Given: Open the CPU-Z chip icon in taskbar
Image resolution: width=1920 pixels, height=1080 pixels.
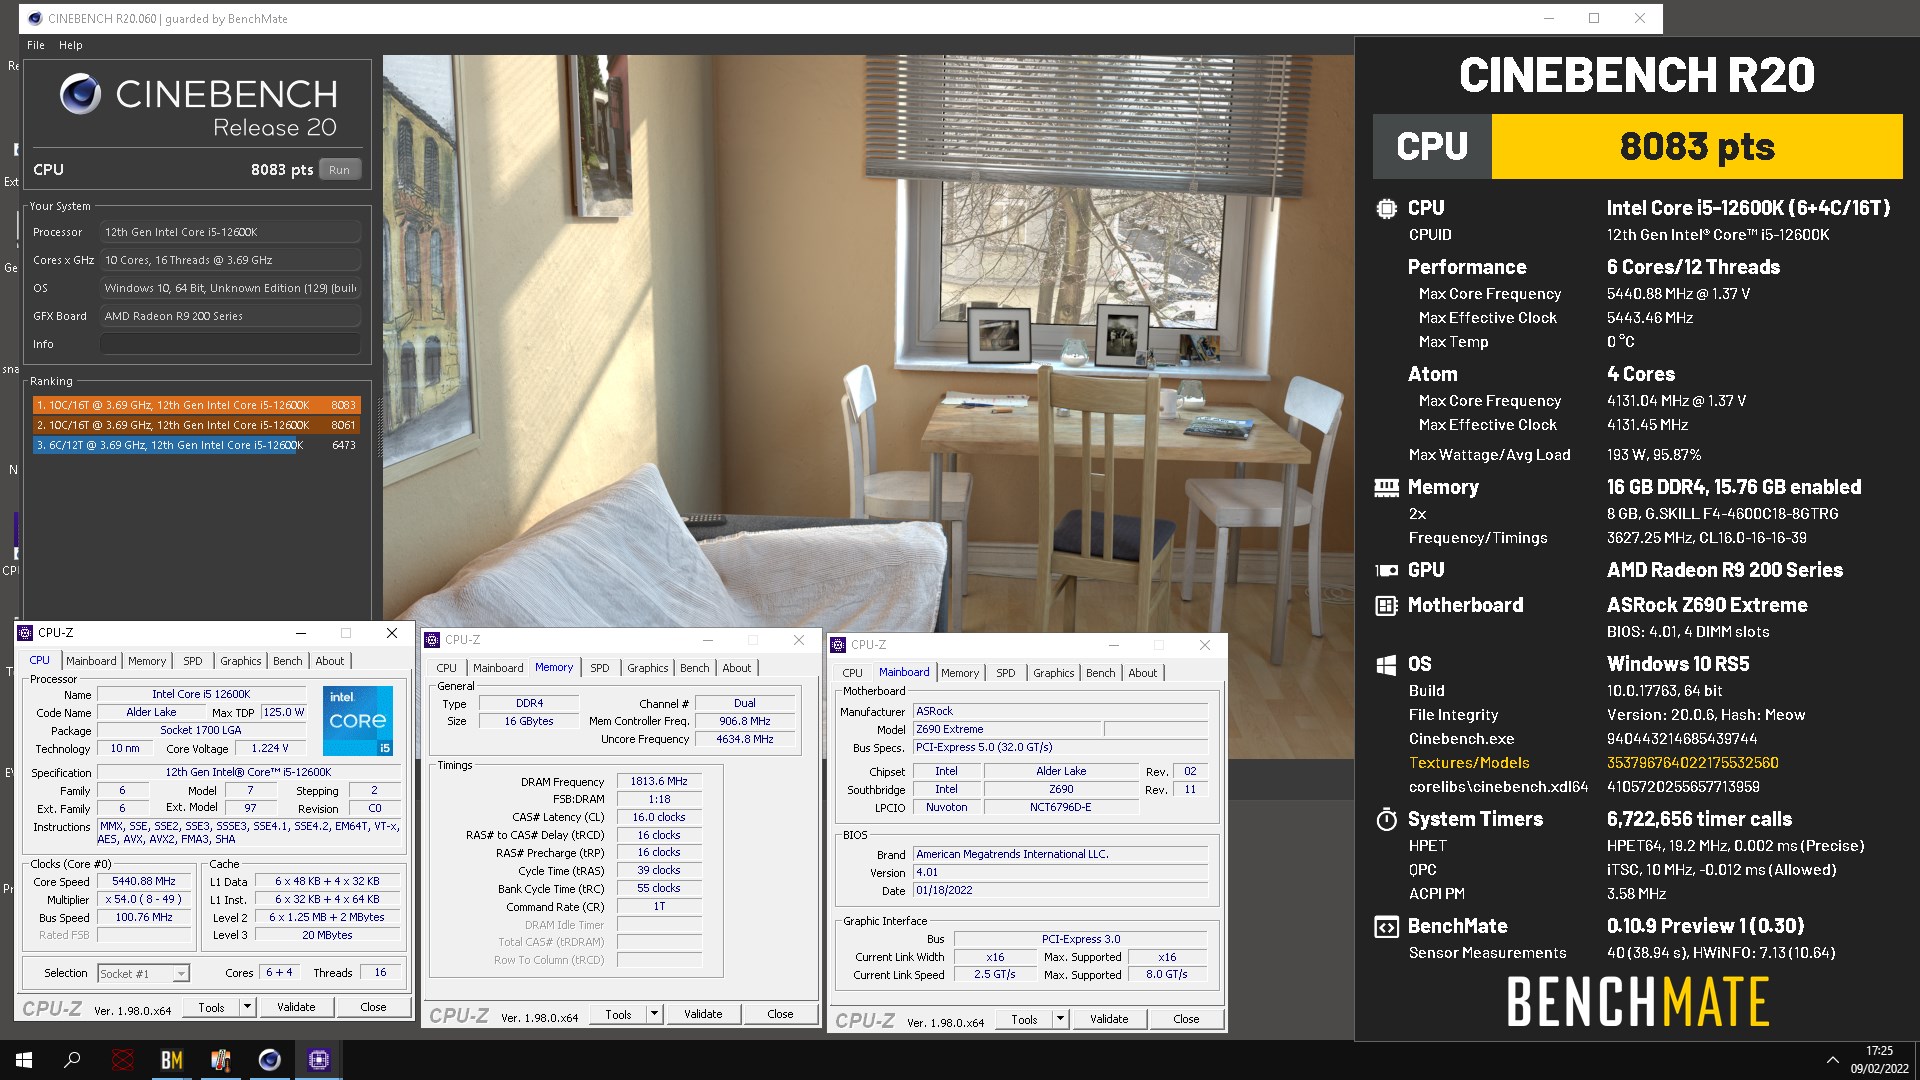Looking at the screenshot, I should 319,1060.
